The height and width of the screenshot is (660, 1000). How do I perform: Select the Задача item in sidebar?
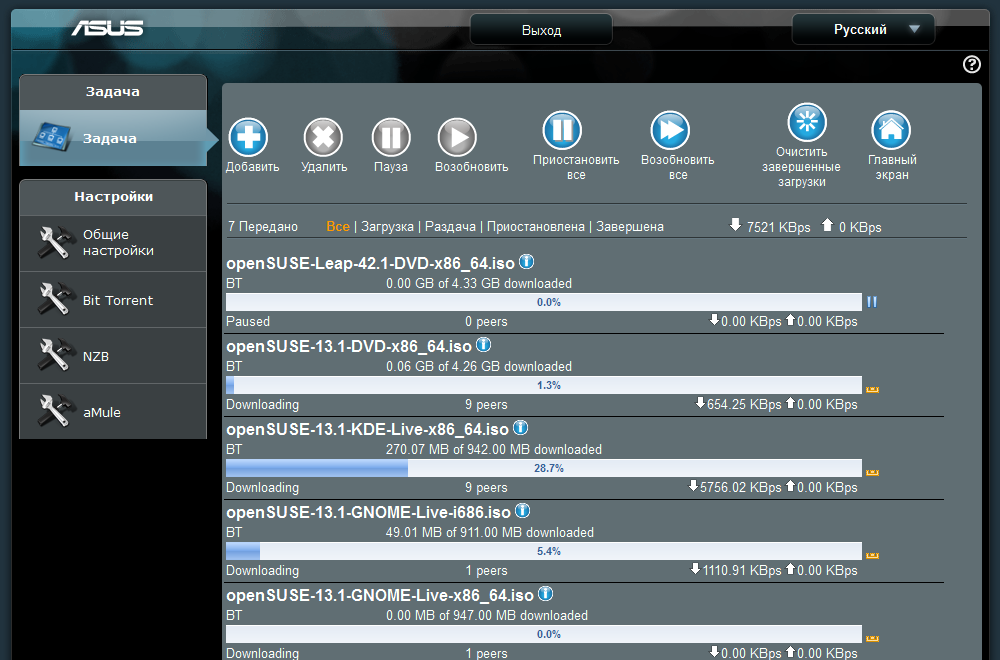pyautogui.click(x=113, y=138)
